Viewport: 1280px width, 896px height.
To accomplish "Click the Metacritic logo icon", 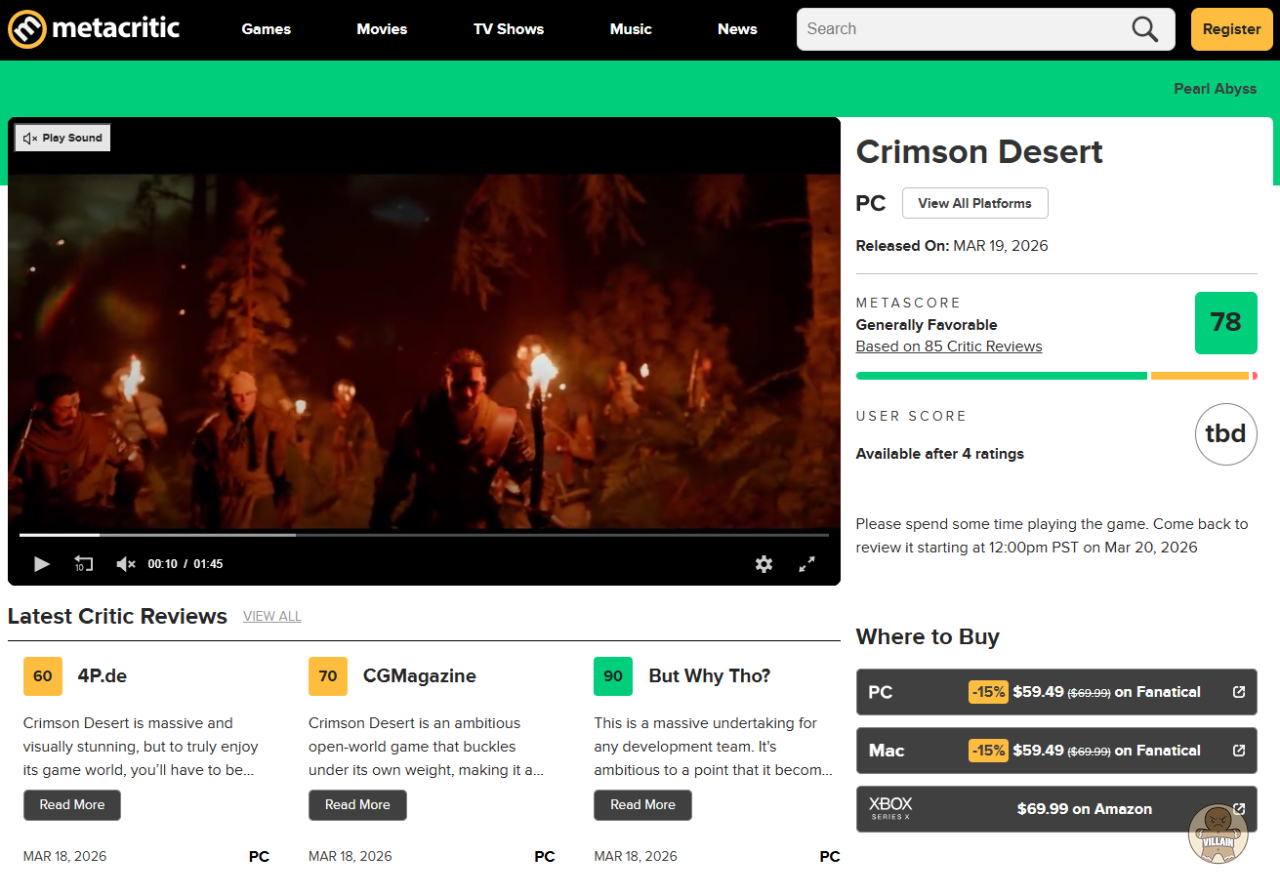I will [x=27, y=29].
